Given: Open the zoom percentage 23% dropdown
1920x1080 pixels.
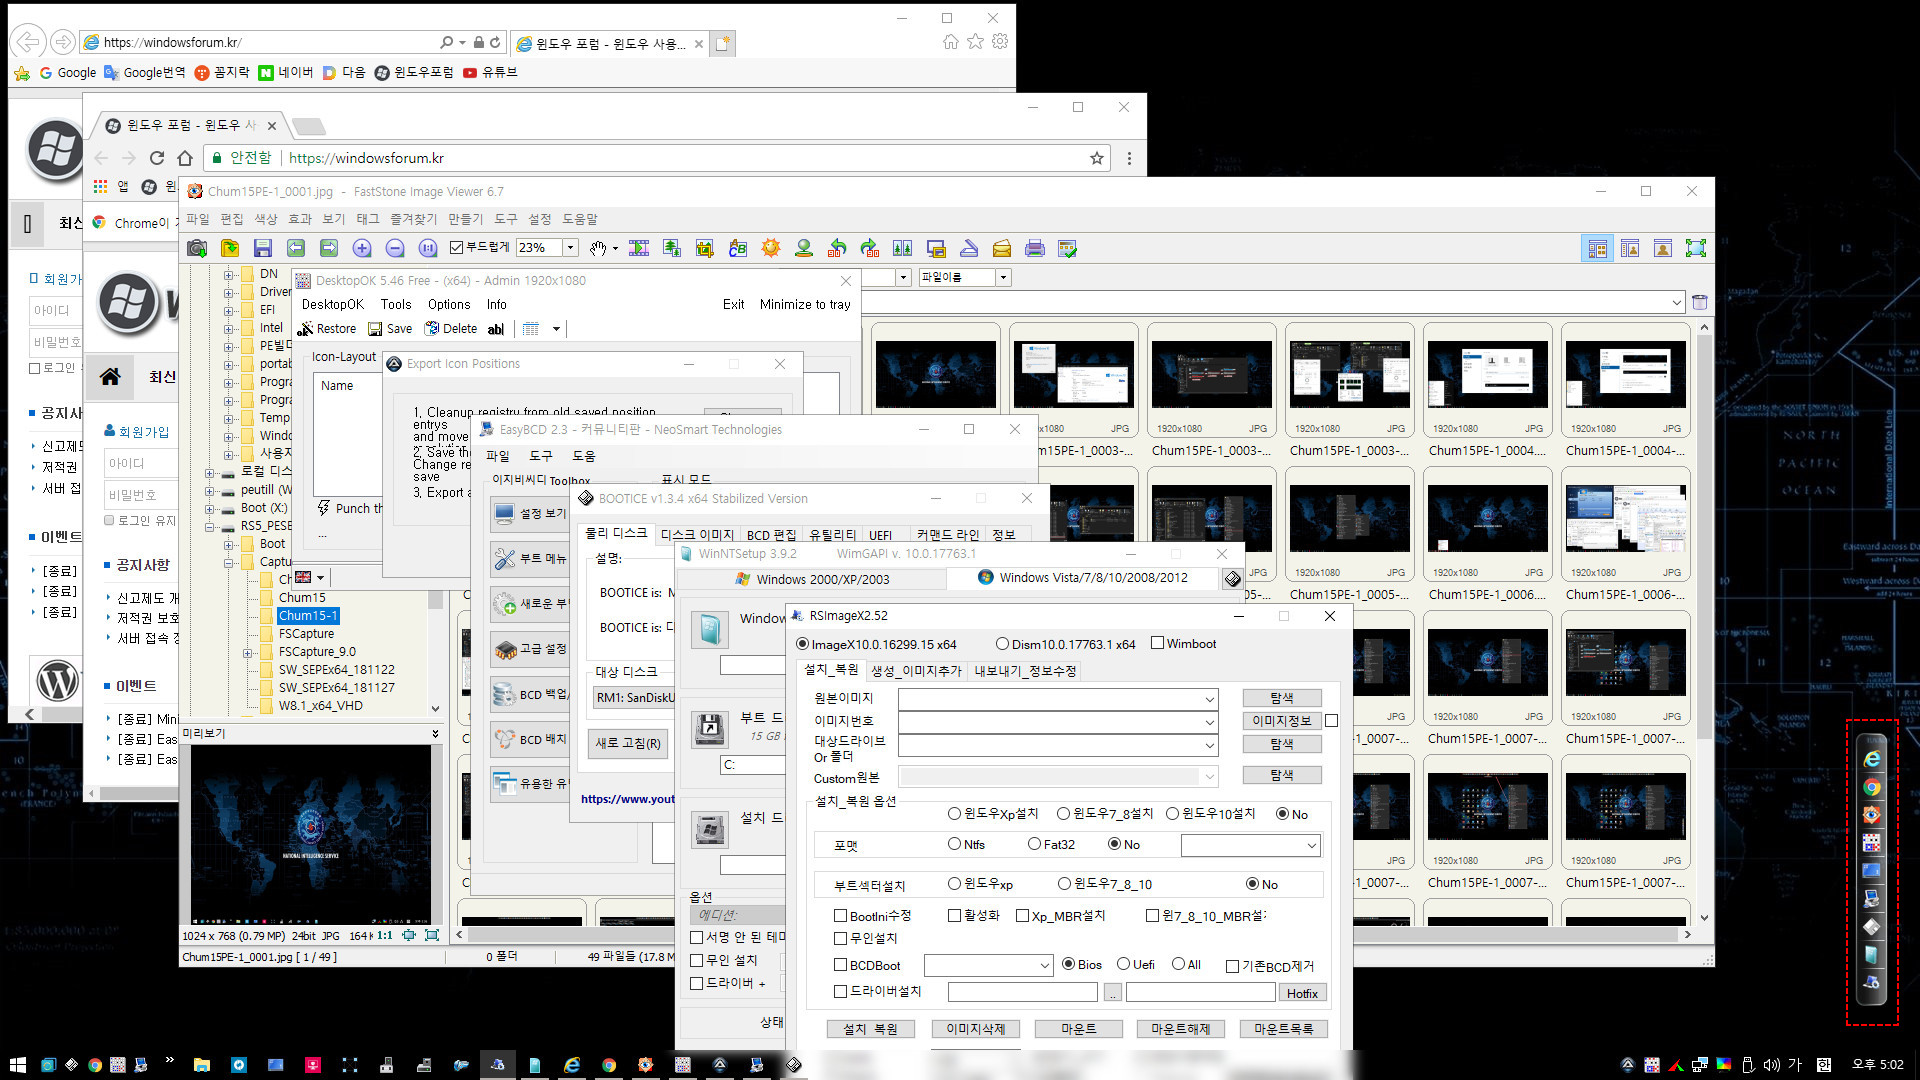Looking at the screenshot, I should pos(570,248).
